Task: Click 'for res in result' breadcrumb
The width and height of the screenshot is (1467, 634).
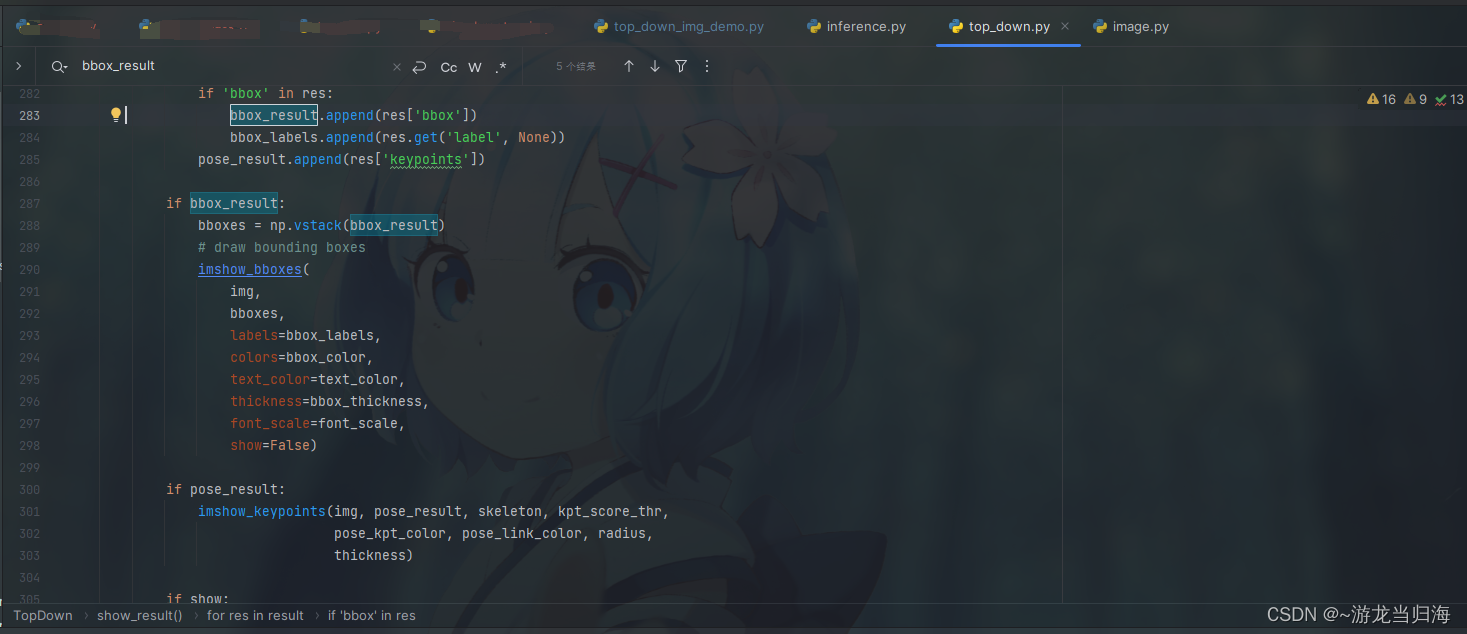Action: (255, 615)
